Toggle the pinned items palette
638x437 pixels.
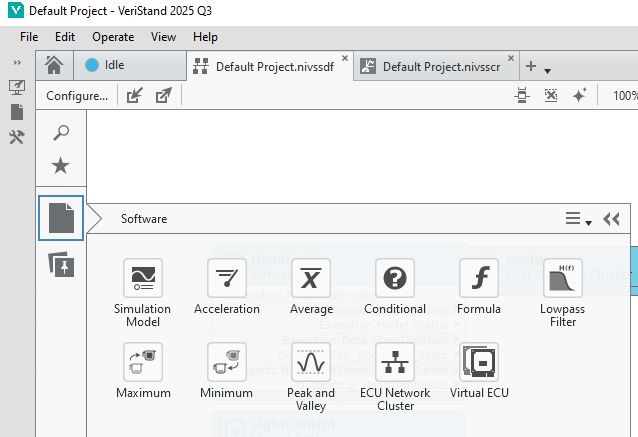(61, 265)
